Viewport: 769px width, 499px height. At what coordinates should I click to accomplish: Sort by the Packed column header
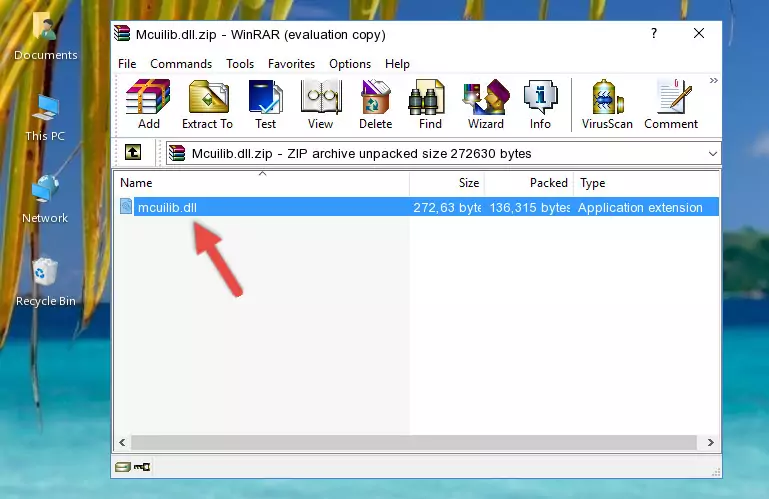point(529,183)
